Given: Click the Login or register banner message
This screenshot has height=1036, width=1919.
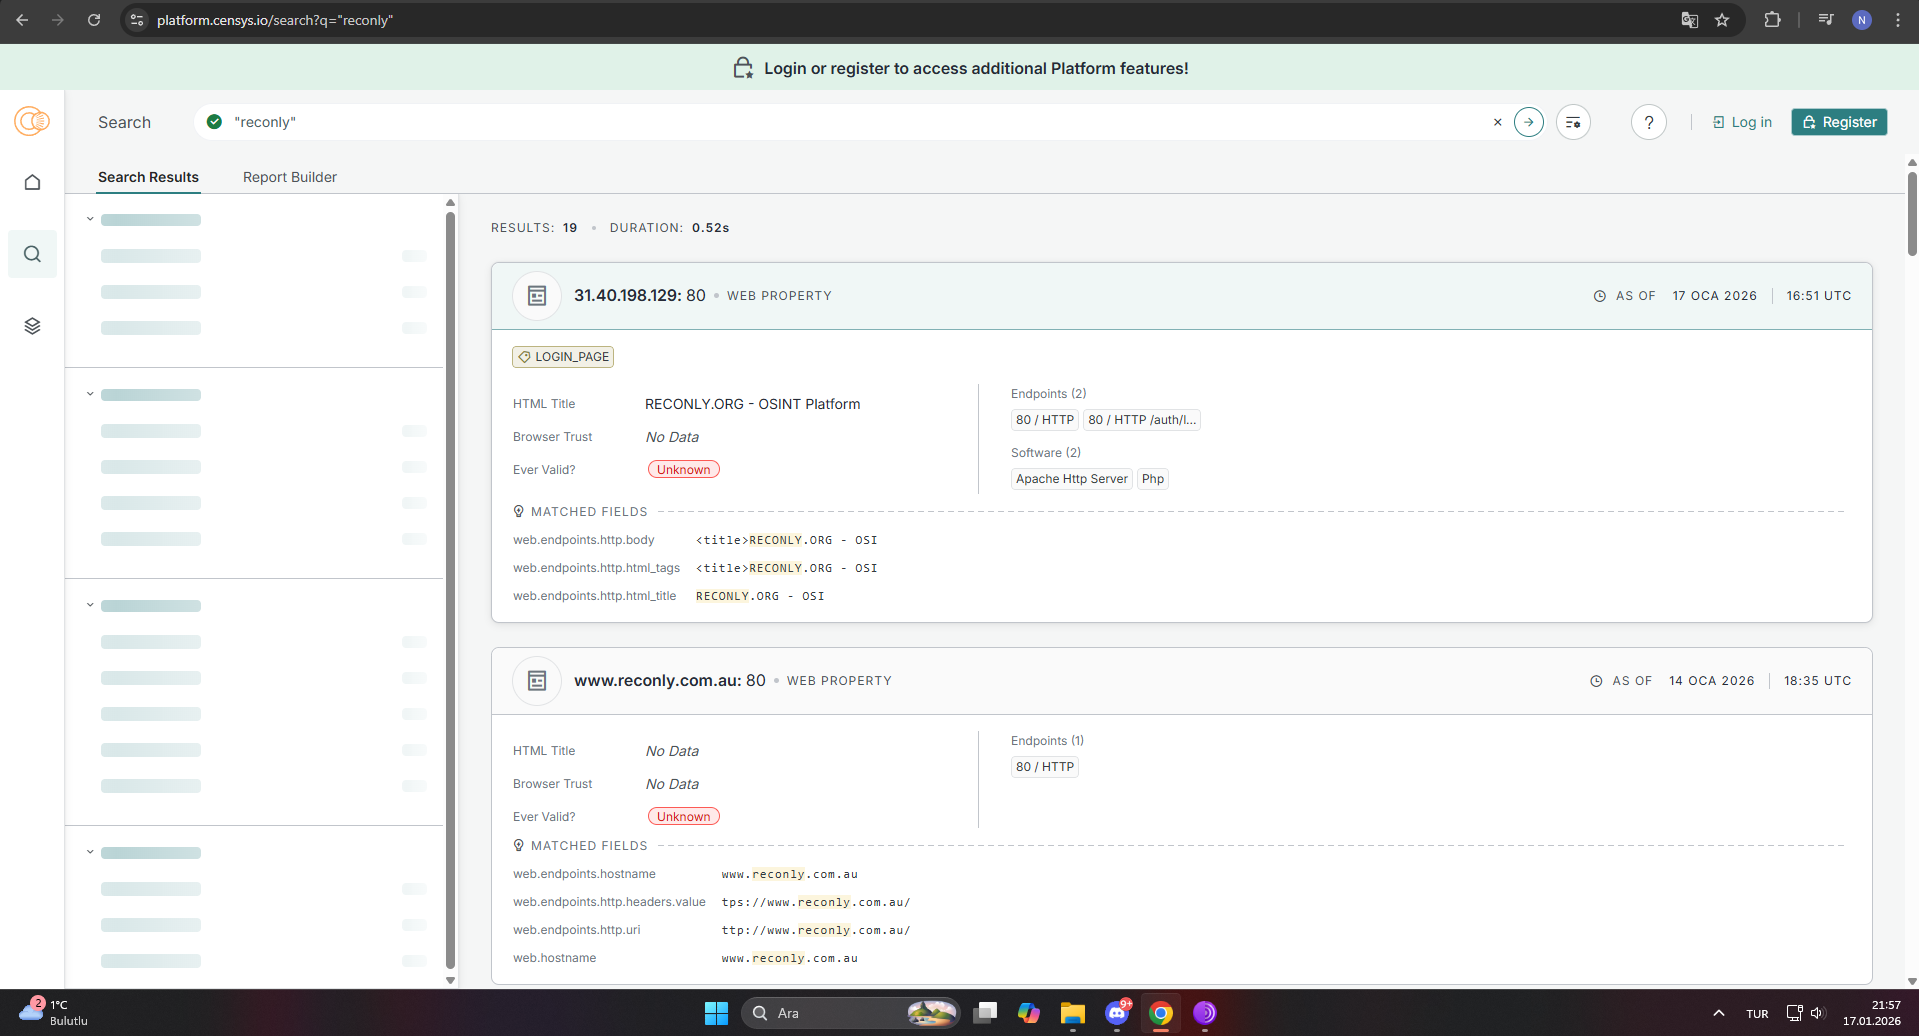Looking at the screenshot, I should coord(976,68).
